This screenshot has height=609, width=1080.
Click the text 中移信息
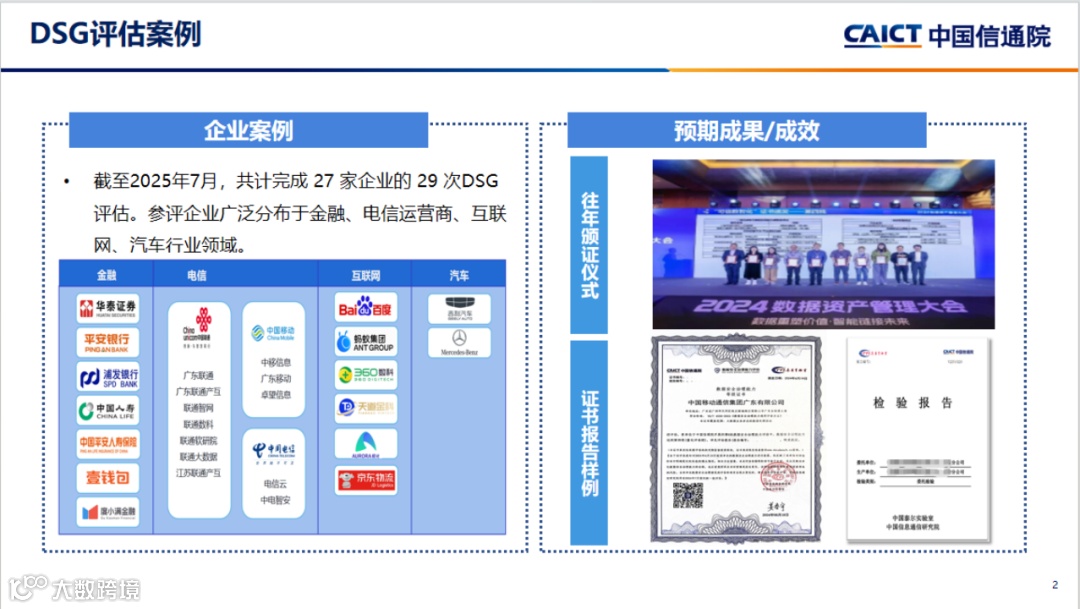[275, 362]
